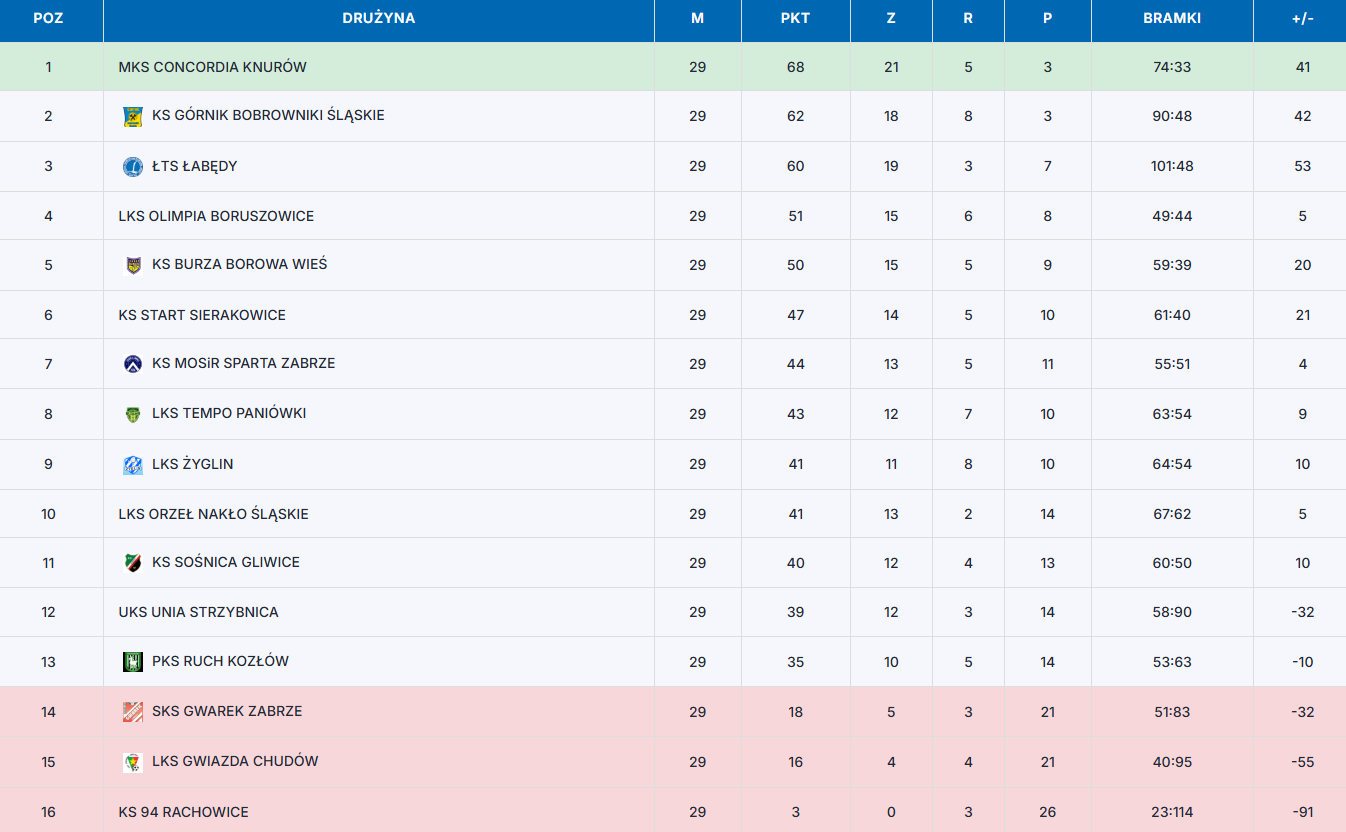This screenshot has width=1346, height=832.
Task: Click the KS Burza Borowa Wieś crest
Action: point(133,265)
